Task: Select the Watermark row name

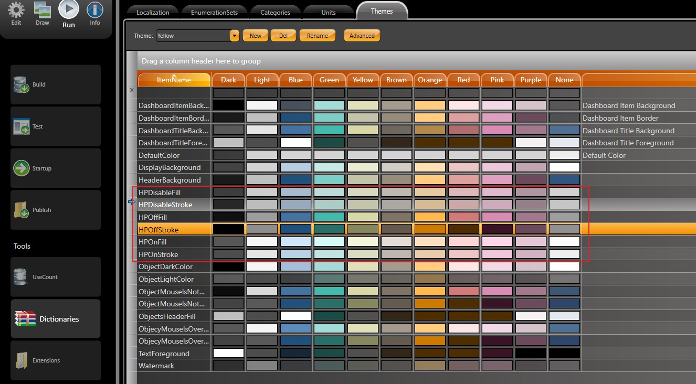Action: point(156,366)
